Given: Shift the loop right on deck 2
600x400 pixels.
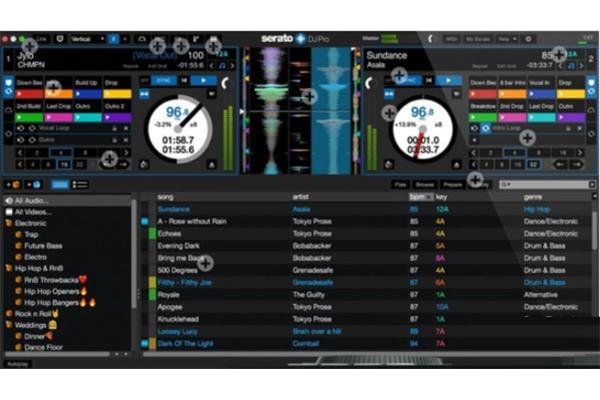Looking at the screenshot, I should (576, 165).
